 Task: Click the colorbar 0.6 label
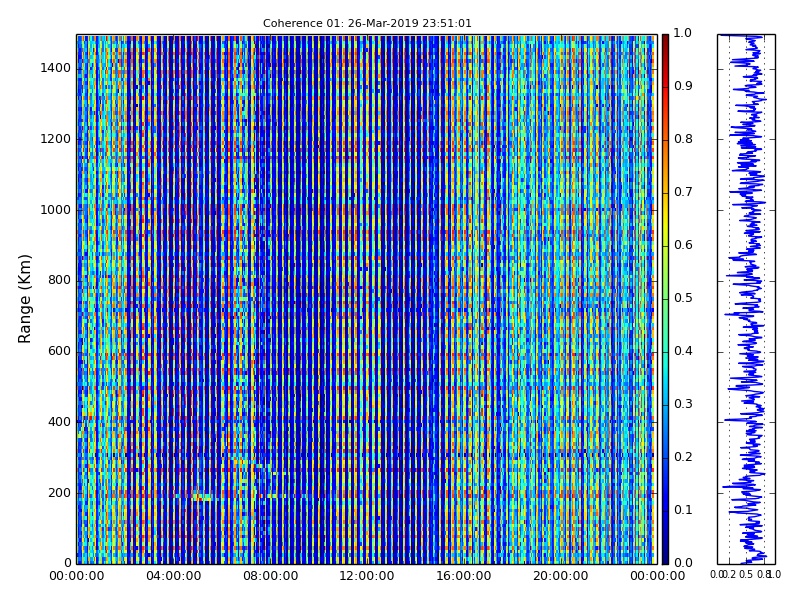pyautogui.click(x=683, y=245)
